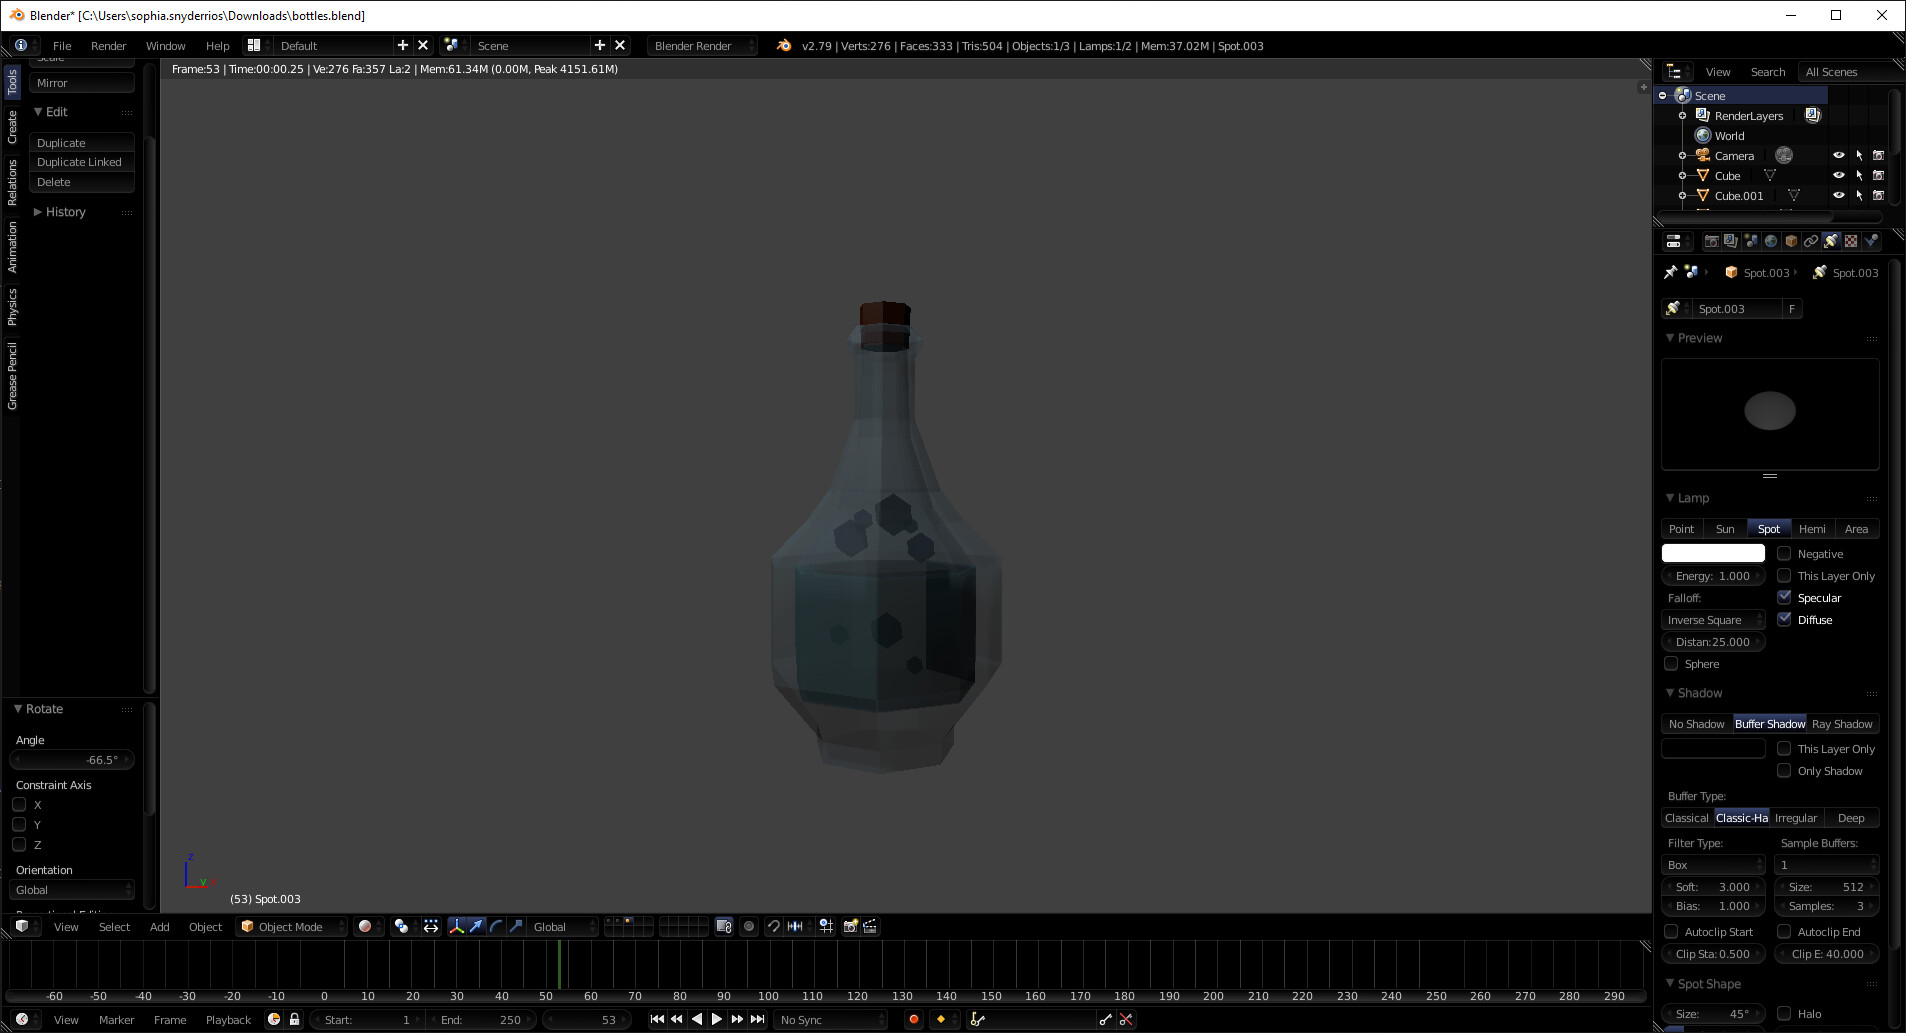Open the lamp color swatch
This screenshot has height=1033, width=1906.
coord(1712,552)
